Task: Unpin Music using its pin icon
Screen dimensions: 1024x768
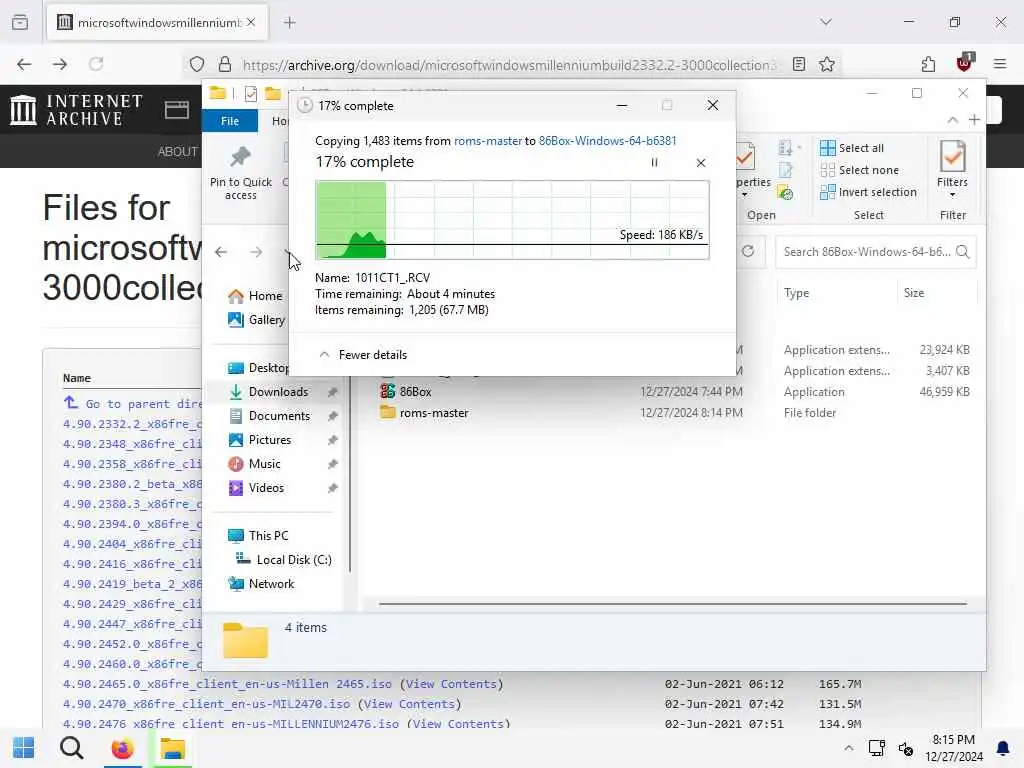Action: [332, 464]
